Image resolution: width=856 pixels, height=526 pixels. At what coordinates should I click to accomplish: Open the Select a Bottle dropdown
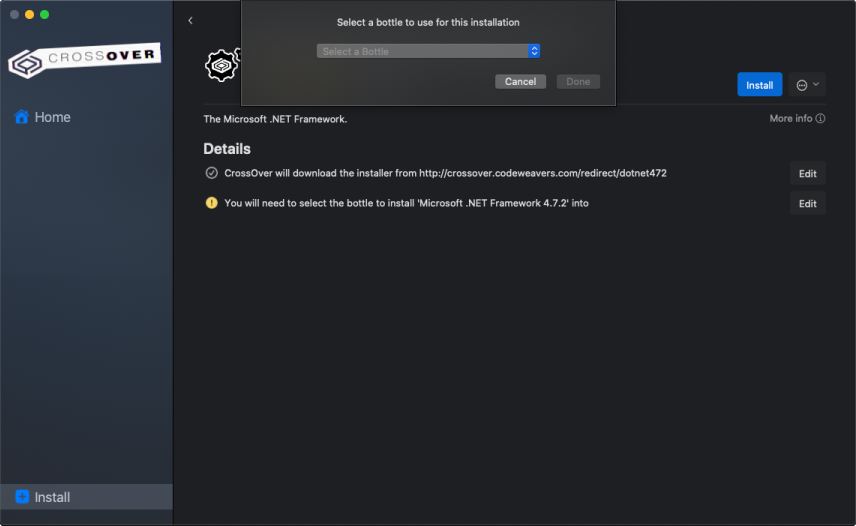pyautogui.click(x=428, y=51)
